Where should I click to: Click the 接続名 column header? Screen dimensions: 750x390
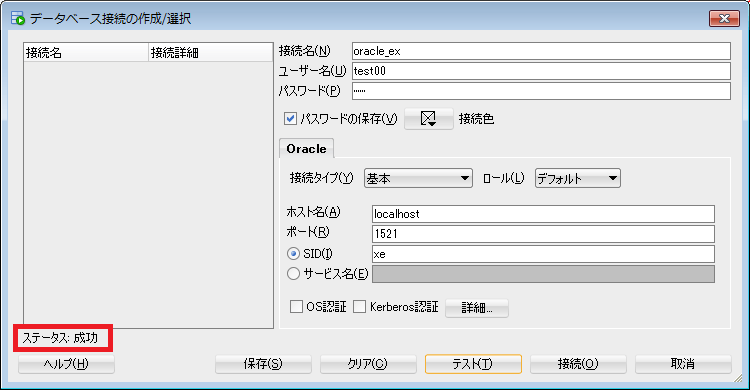[86, 53]
